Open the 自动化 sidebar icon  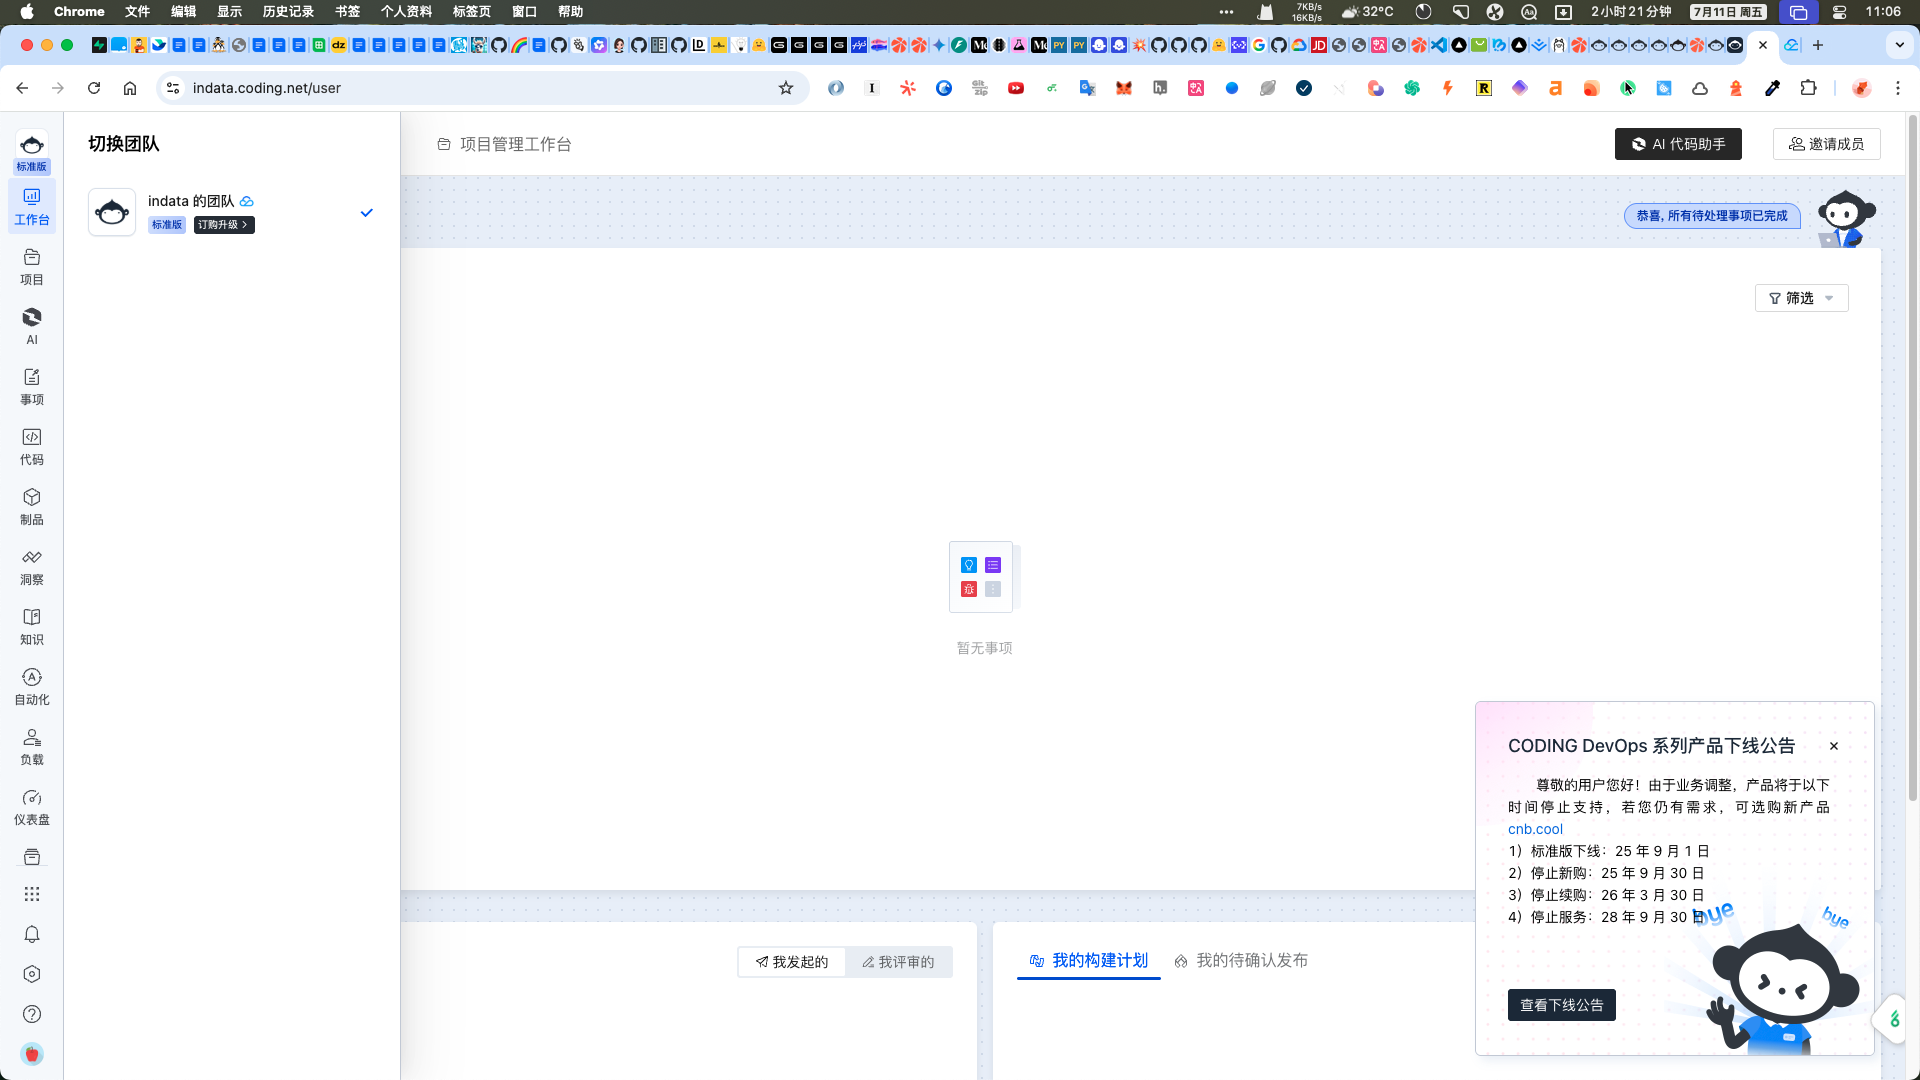tap(32, 687)
